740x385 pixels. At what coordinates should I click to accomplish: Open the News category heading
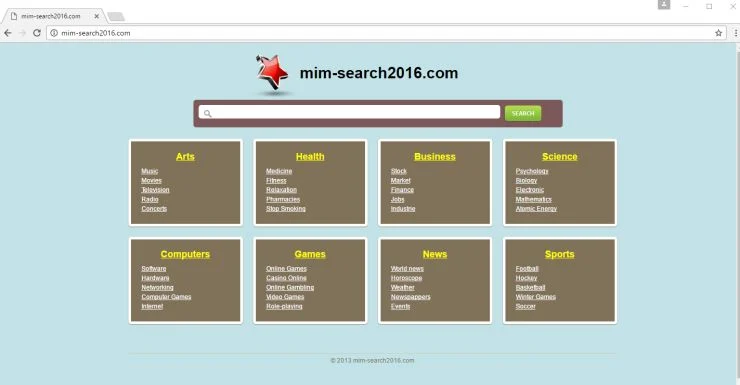435,254
